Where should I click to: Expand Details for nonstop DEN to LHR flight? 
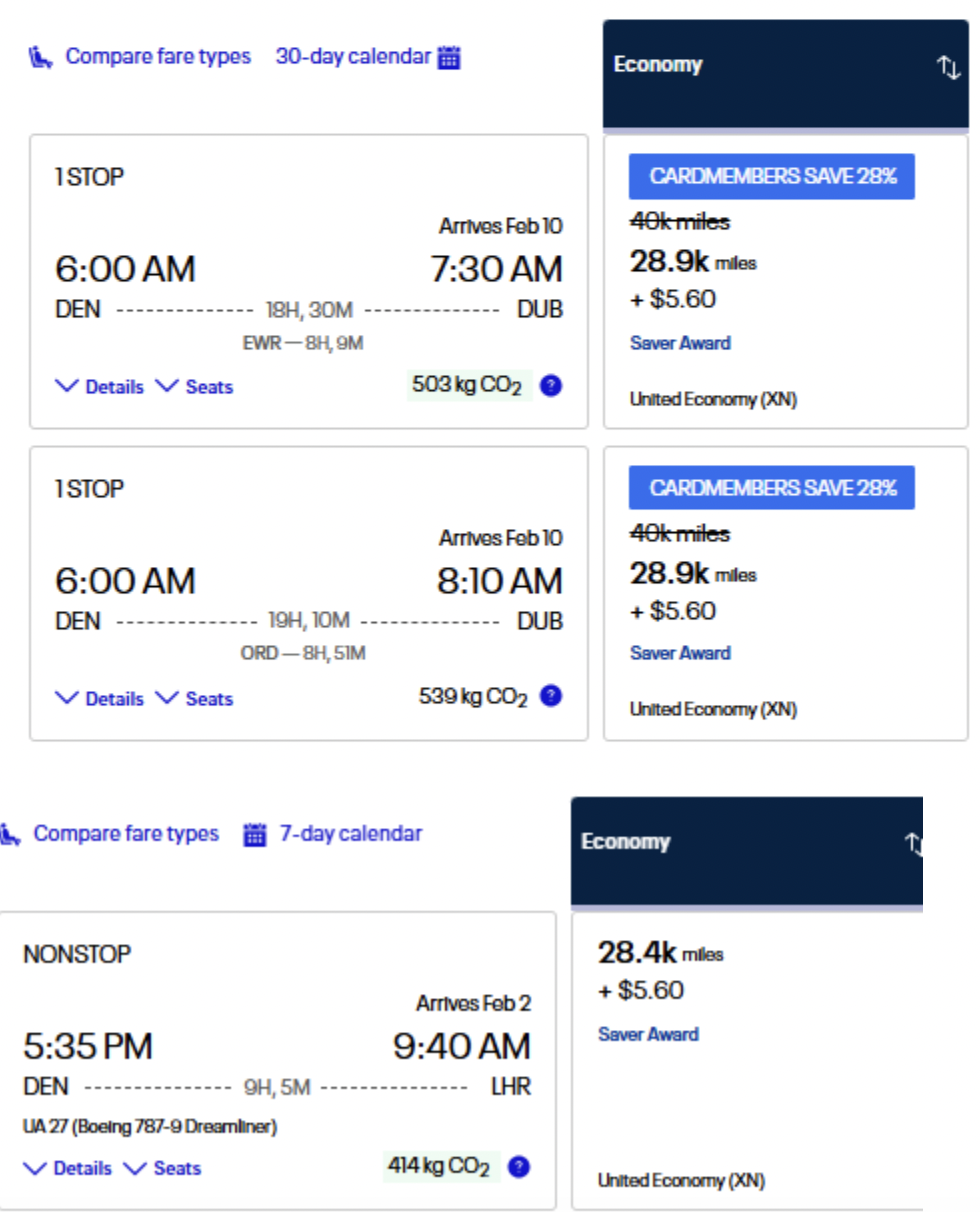click(x=68, y=1168)
